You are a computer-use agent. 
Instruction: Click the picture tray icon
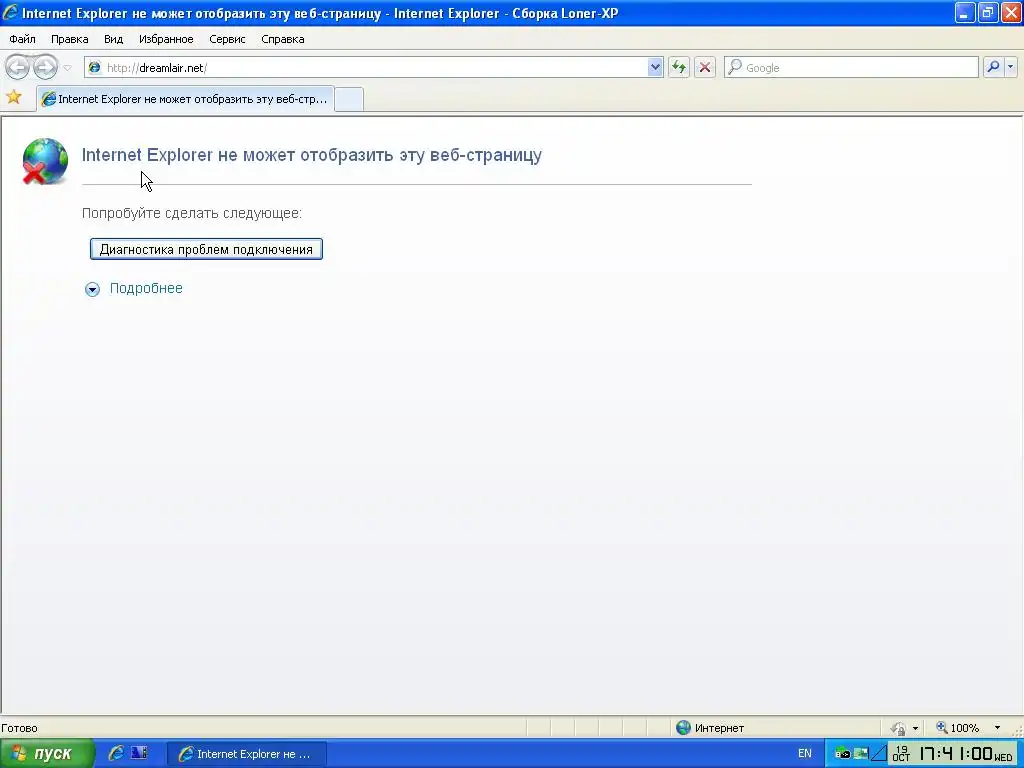pos(861,754)
